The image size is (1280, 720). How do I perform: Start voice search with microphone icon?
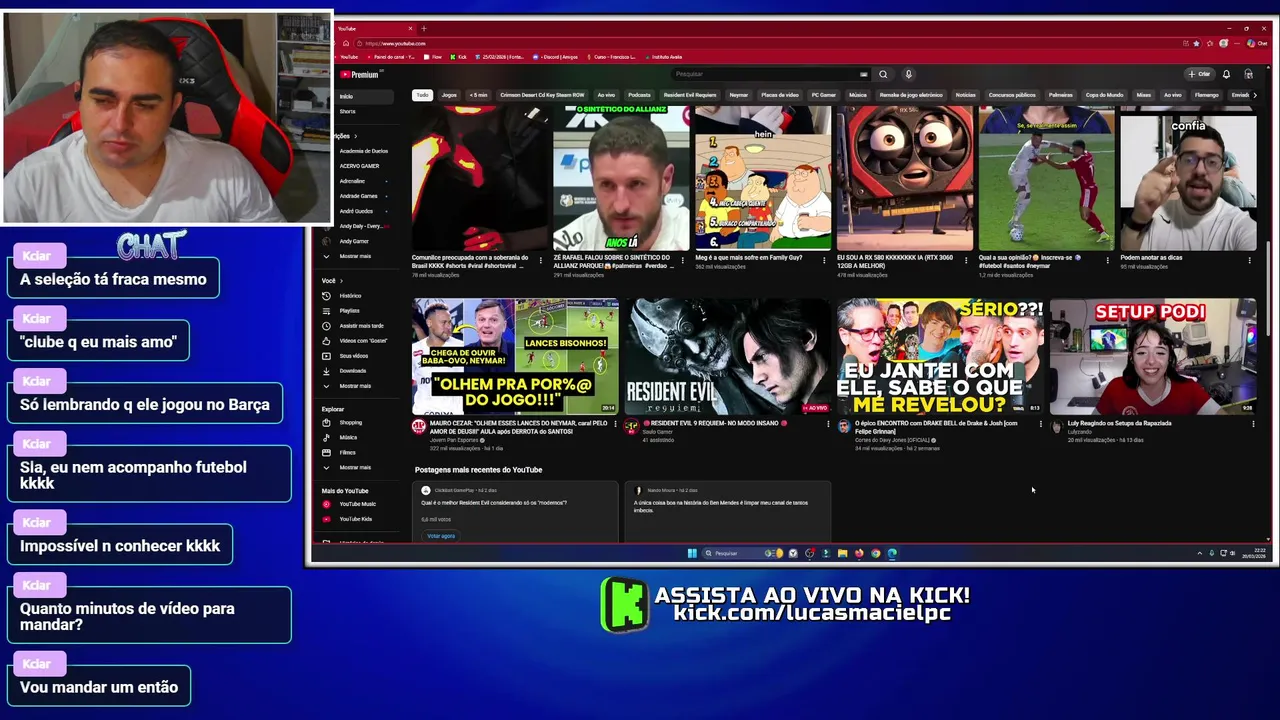(x=908, y=74)
